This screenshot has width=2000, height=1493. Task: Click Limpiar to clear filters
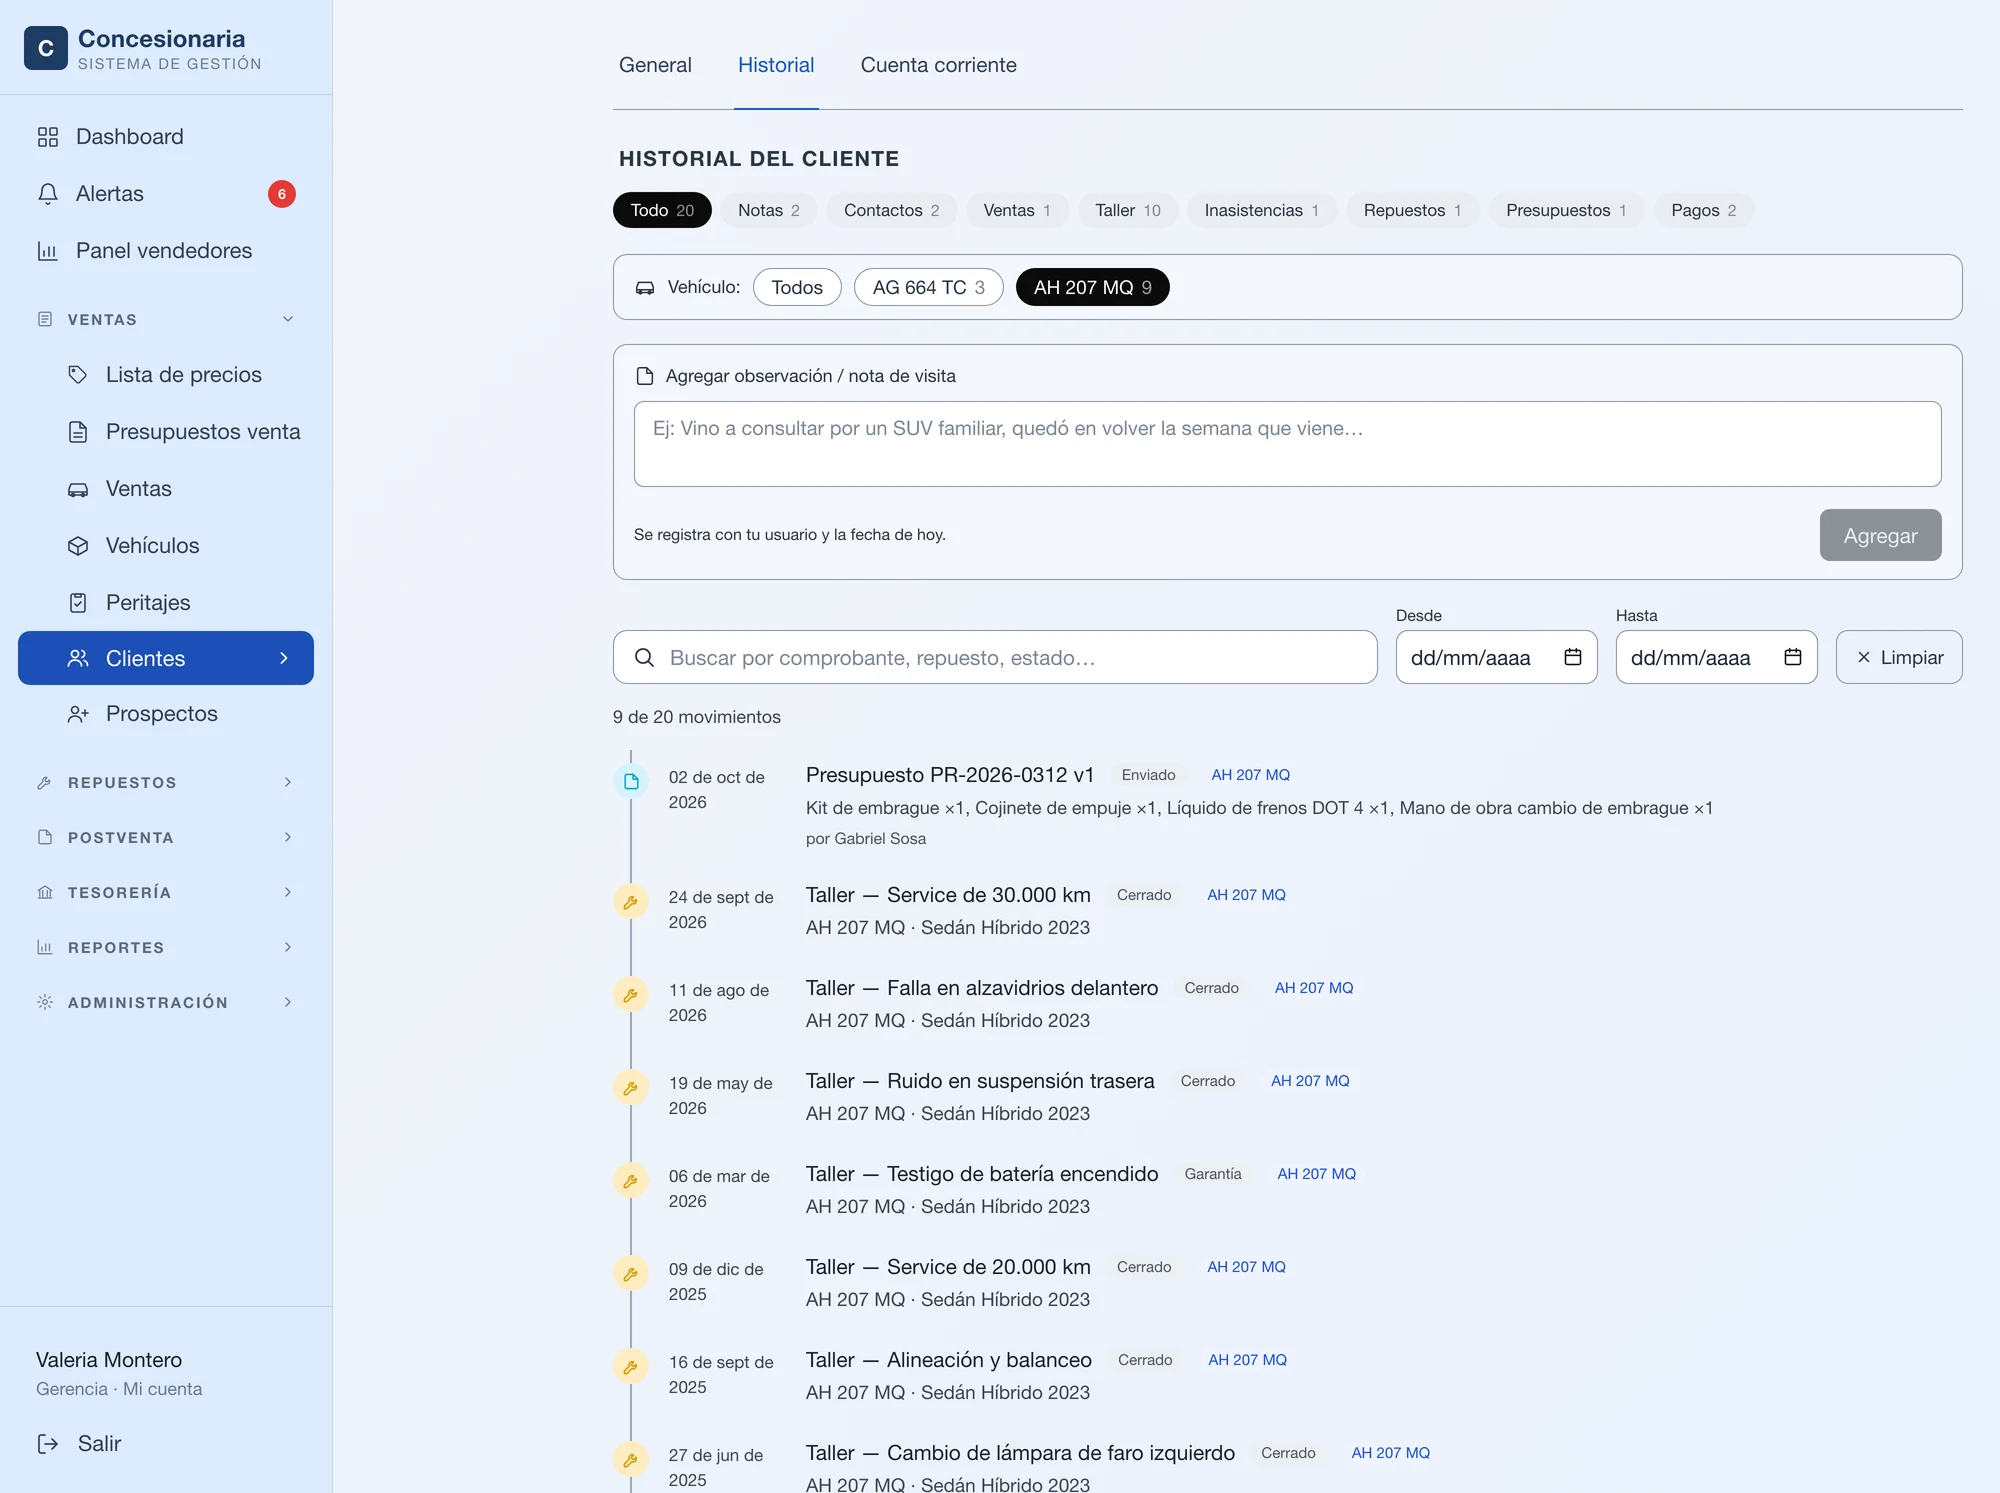point(1899,657)
